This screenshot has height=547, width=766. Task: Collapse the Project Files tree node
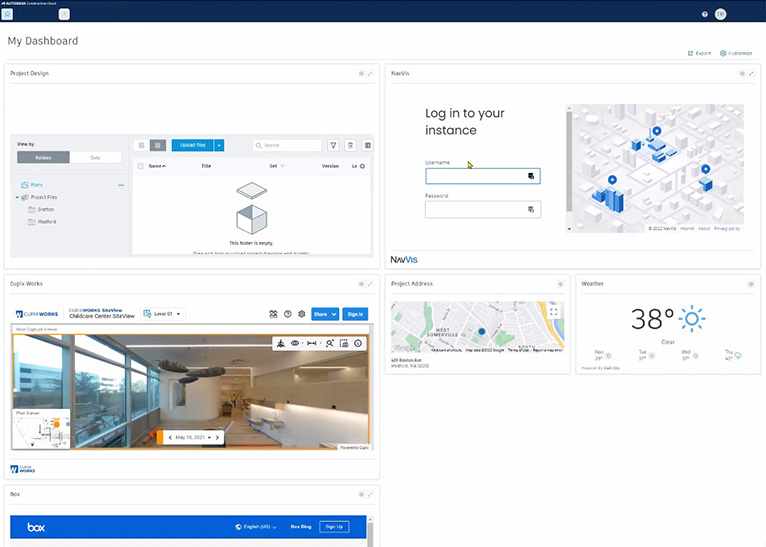point(17,197)
